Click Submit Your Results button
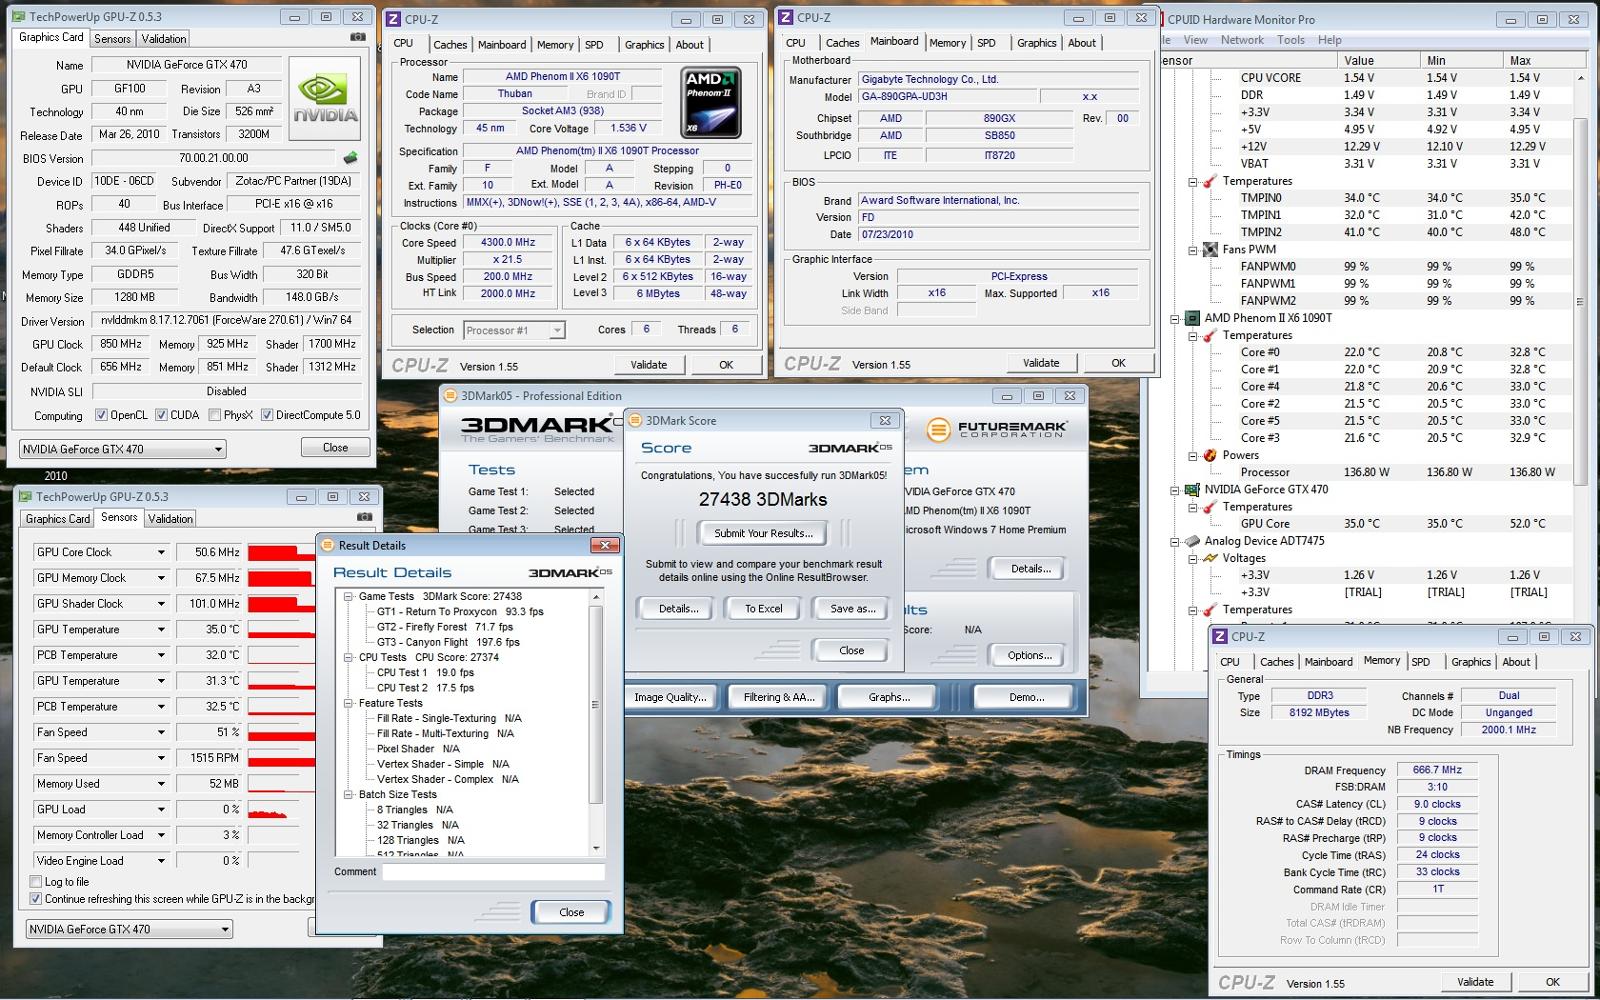Image resolution: width=1600 pixels, height=1000 pixels. [x=764, y=533]
